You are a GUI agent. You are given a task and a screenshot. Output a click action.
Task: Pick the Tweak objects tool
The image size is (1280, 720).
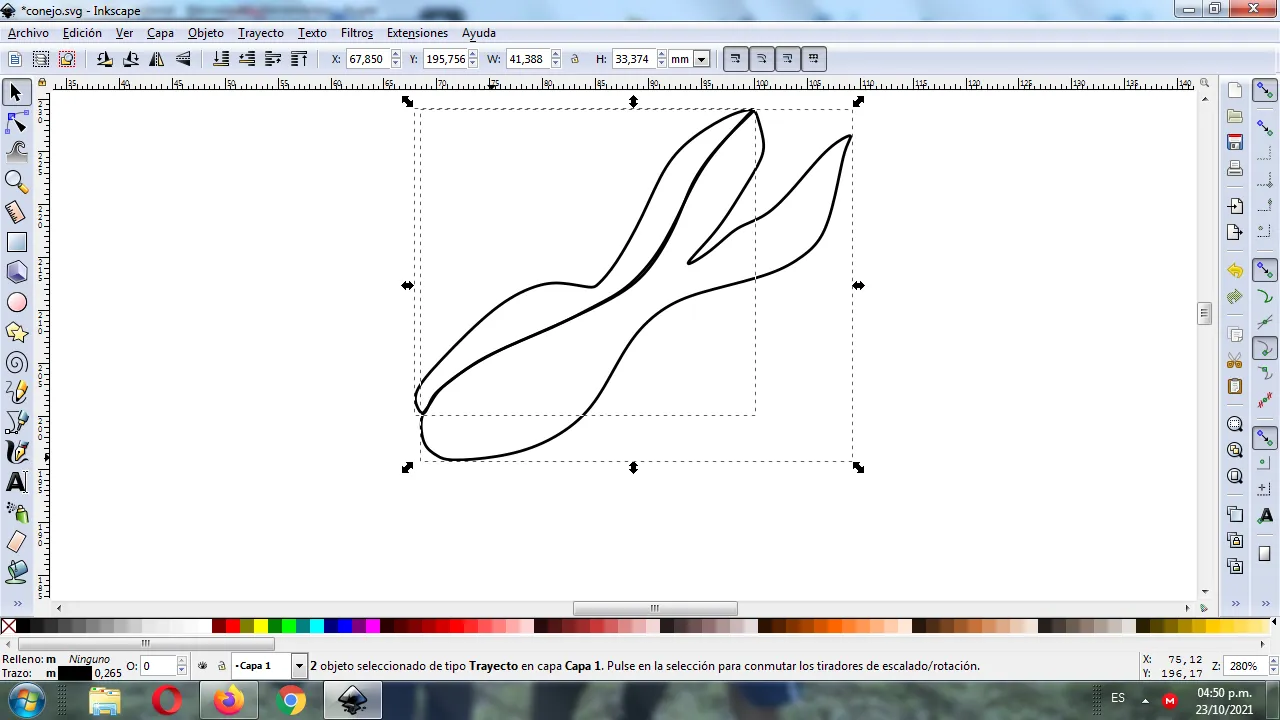(x=16, y=152)
